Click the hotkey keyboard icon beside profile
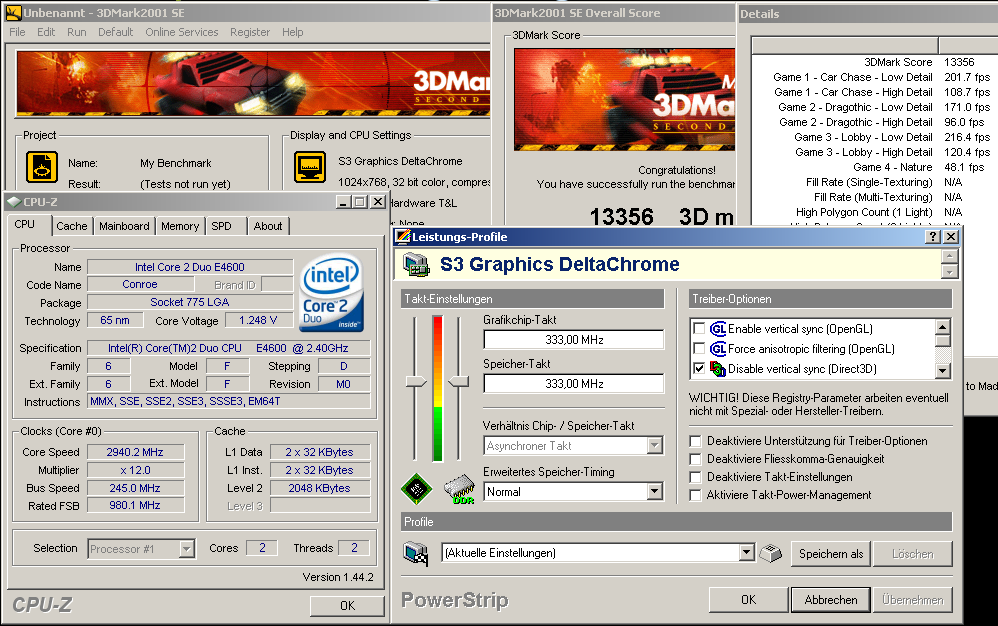Screen dimensions: 998x626 click(770, 553)
